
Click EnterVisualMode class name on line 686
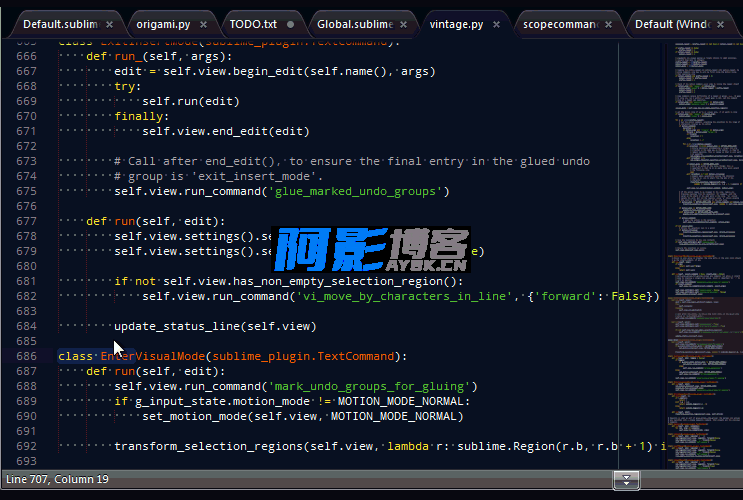pyautogui.click(x=153, y=356)
